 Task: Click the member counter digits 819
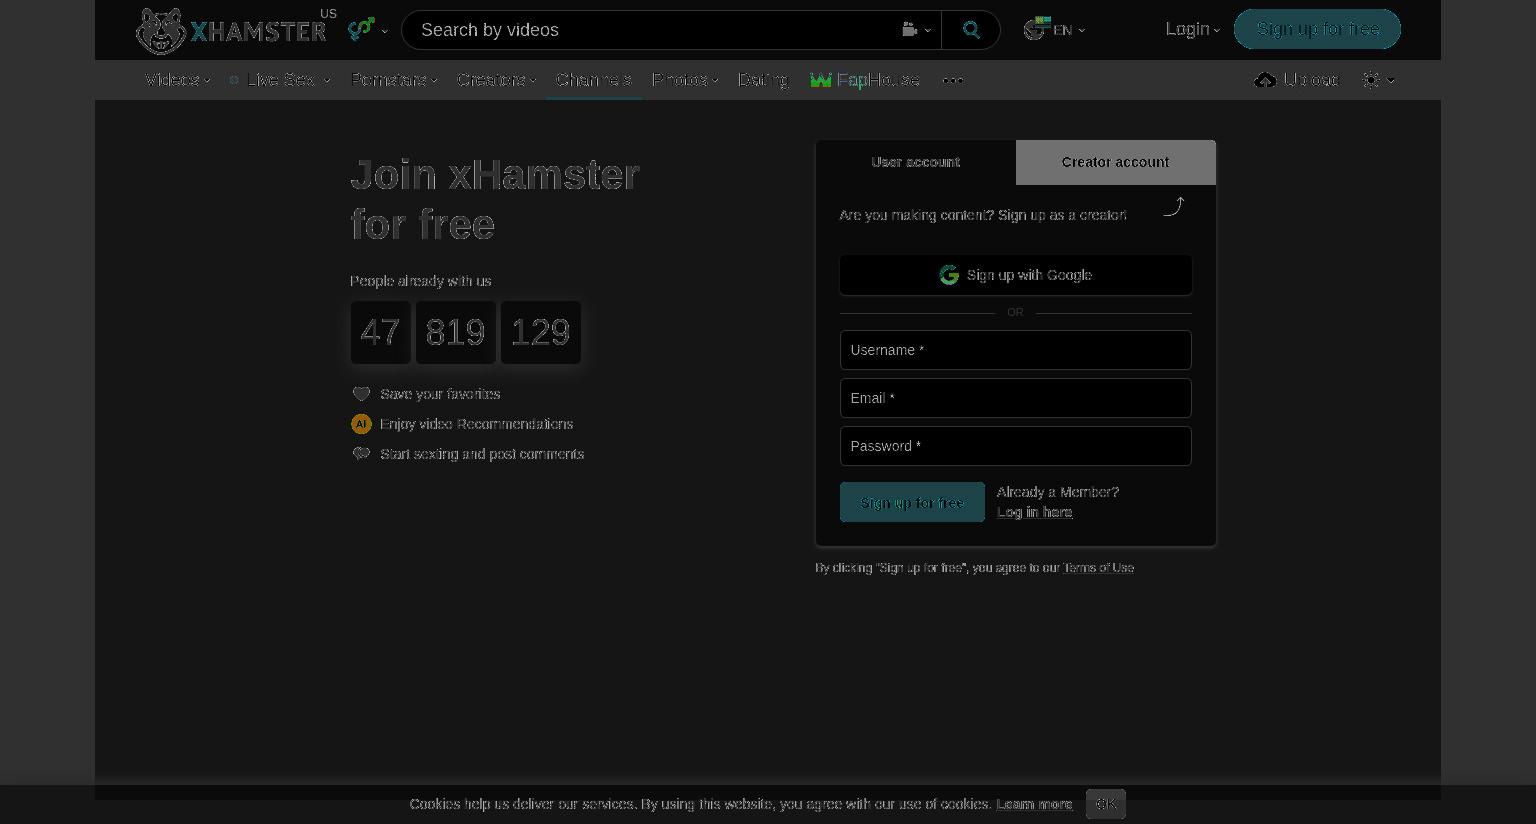point(456,333)
